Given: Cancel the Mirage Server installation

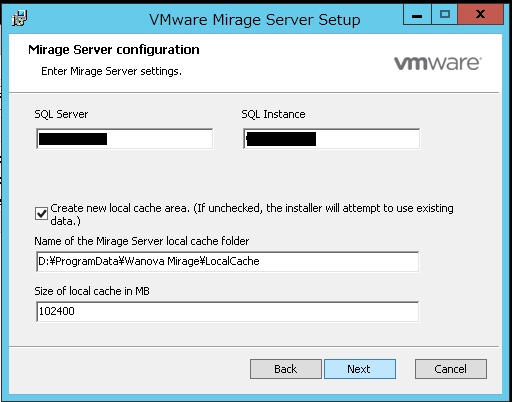Looking at the screenshot, I should [451, 369].
